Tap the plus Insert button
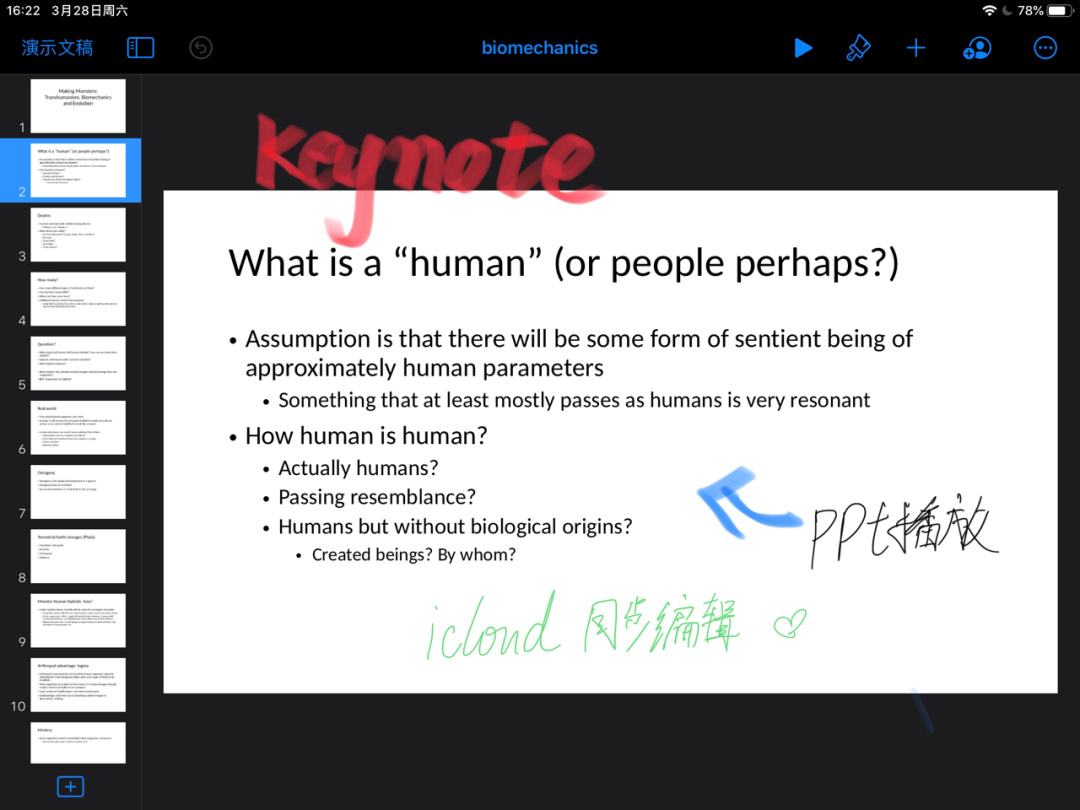 point(916,48)
